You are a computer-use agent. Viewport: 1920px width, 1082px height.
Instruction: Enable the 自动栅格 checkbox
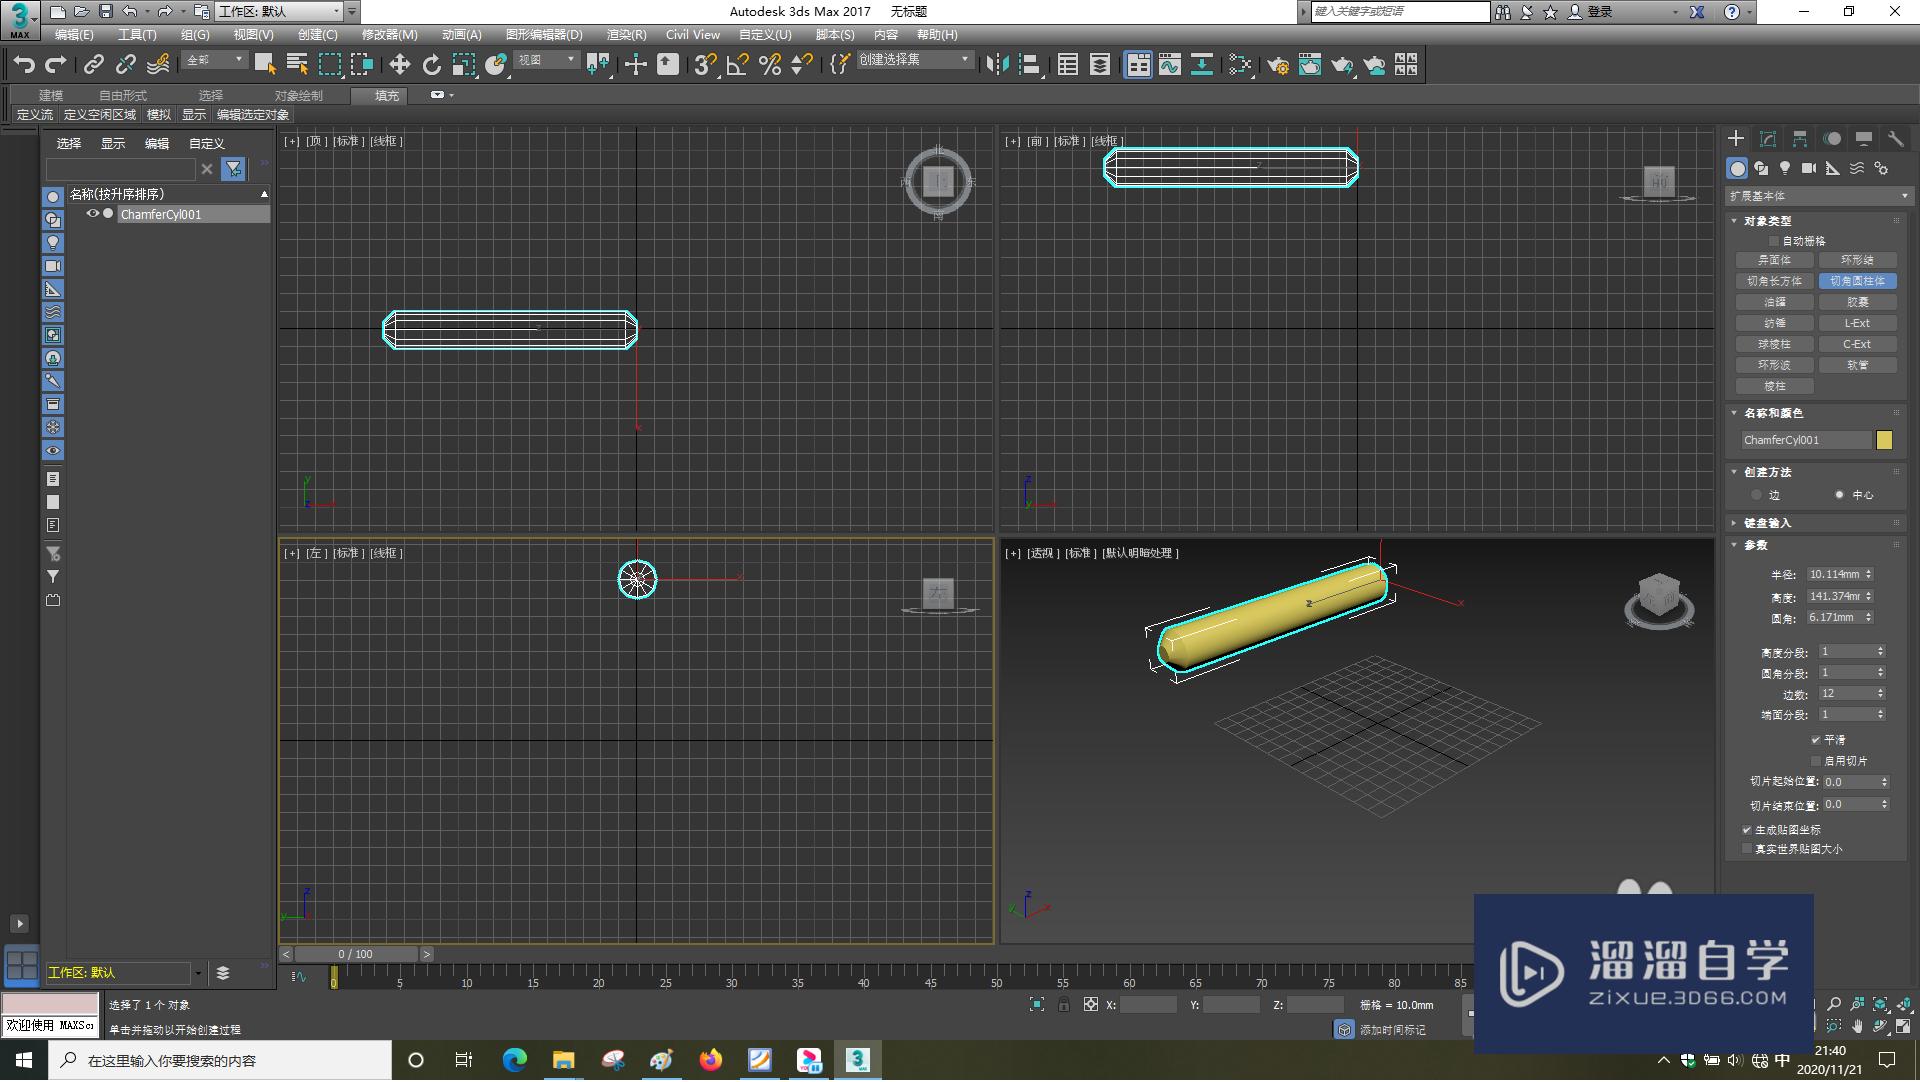(1774, 241)
